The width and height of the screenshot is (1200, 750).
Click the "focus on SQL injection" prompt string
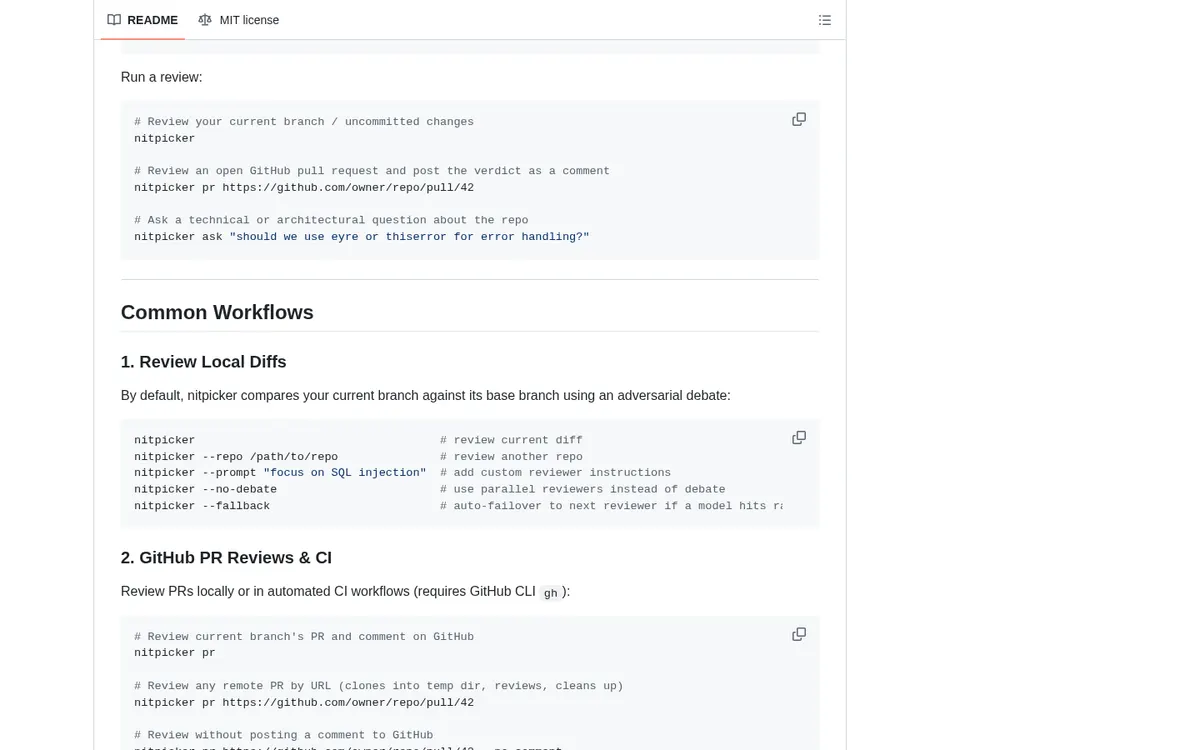[x=345, y=473]
